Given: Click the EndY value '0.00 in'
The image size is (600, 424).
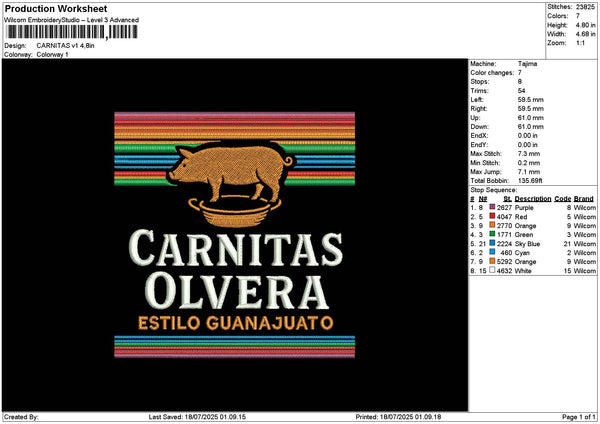Looking at the screenshot, I should (527, 145).
